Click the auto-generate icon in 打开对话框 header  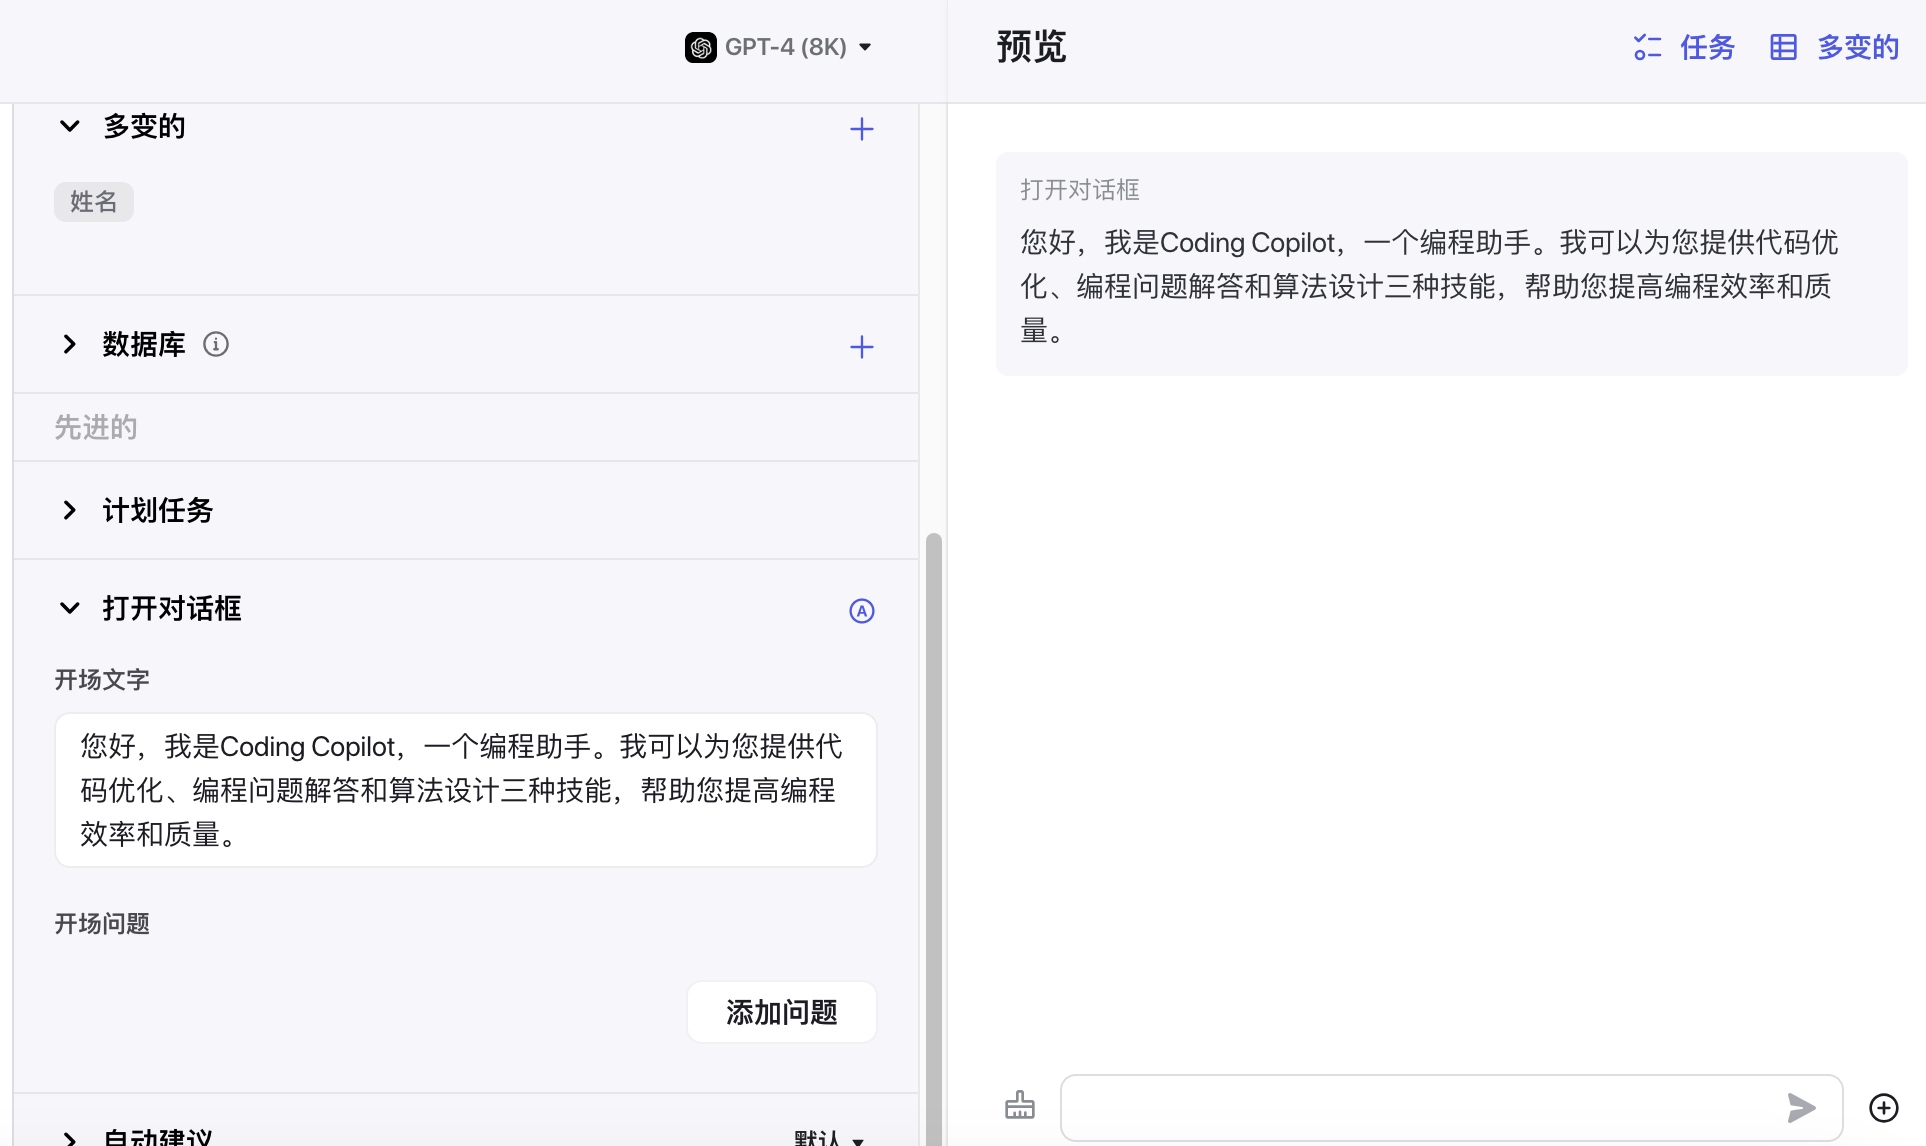pyautogui.click(x=861, y=611)
